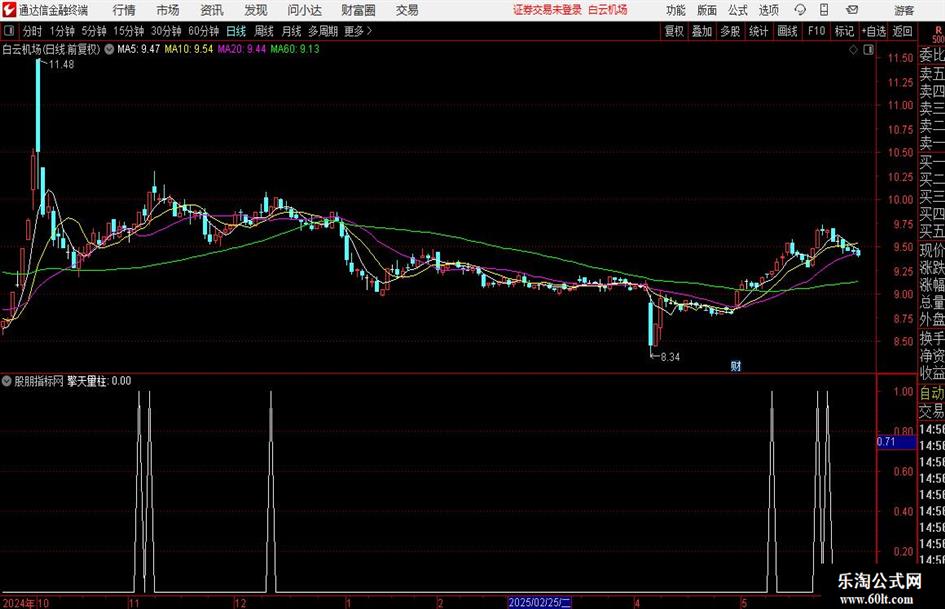Select the 日线 daily tab
The width and height of the screenshot is (945, 609).
[236, 31]
